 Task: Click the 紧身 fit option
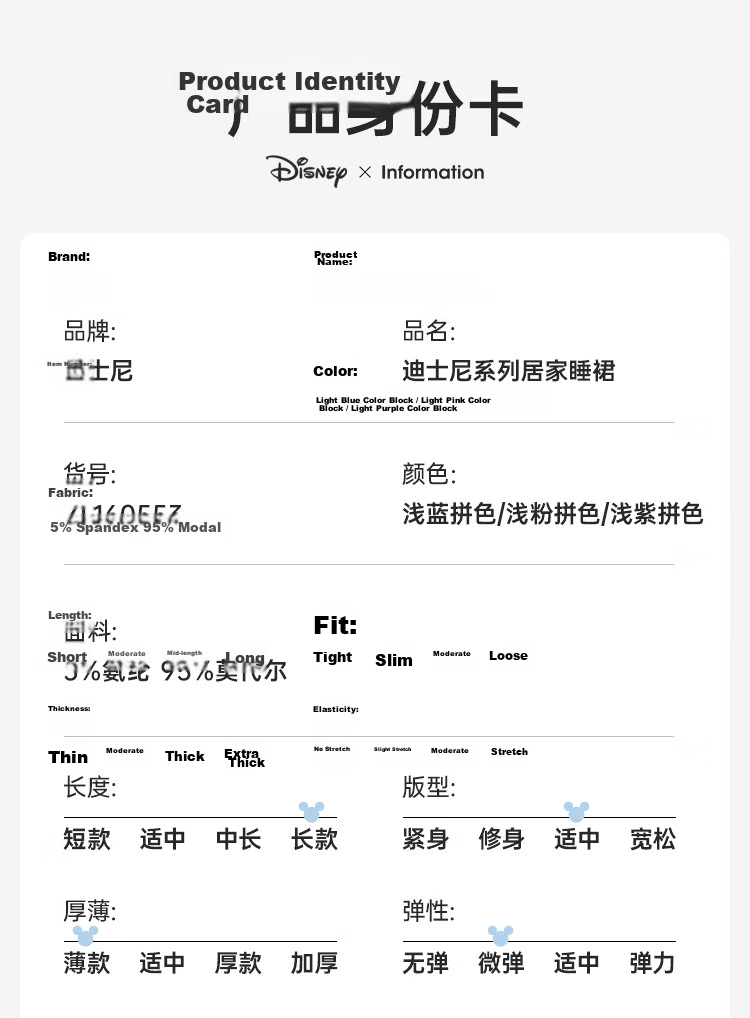(x=425, y=839)
